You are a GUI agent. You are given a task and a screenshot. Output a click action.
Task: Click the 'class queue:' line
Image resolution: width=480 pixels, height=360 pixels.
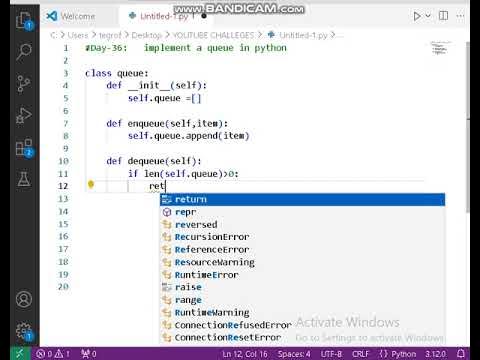[117, 73]
